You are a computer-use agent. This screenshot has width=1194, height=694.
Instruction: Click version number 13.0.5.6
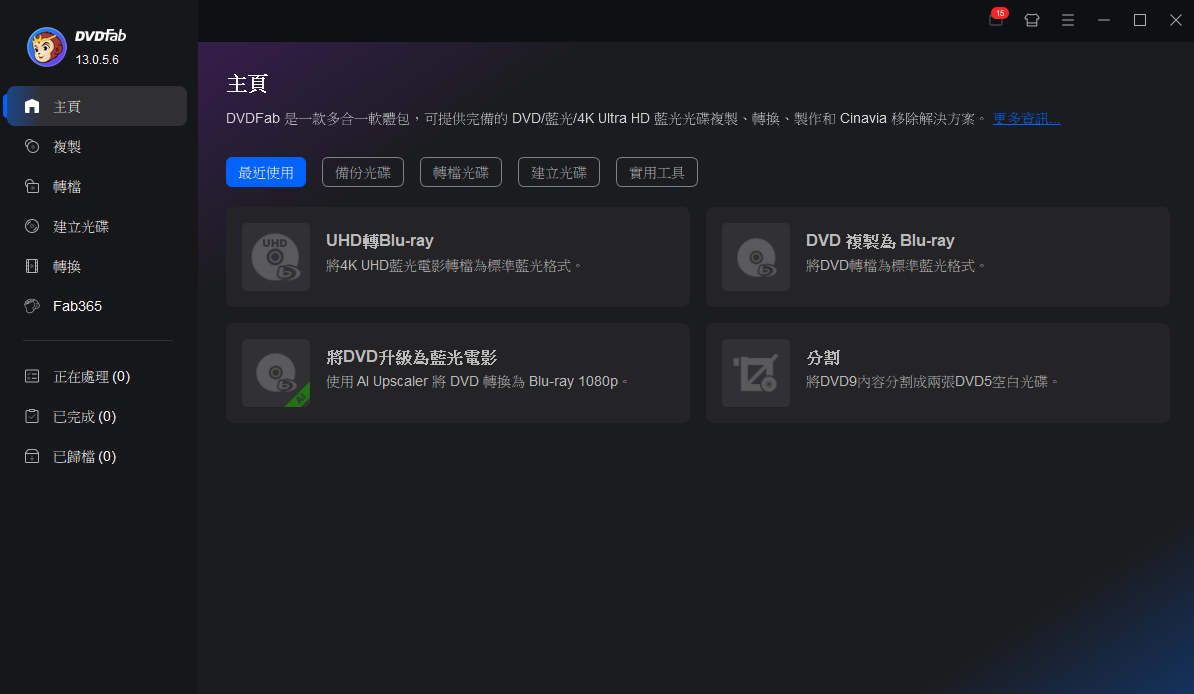click(x=97, y=59)
